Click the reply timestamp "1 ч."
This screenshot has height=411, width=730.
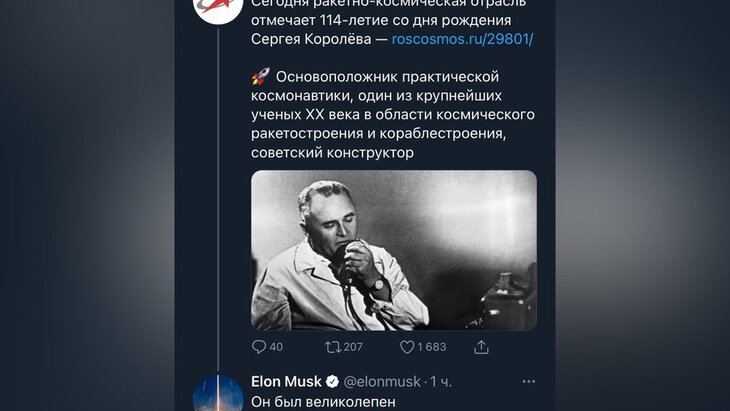pyautogui.click(x=442, y=382)
